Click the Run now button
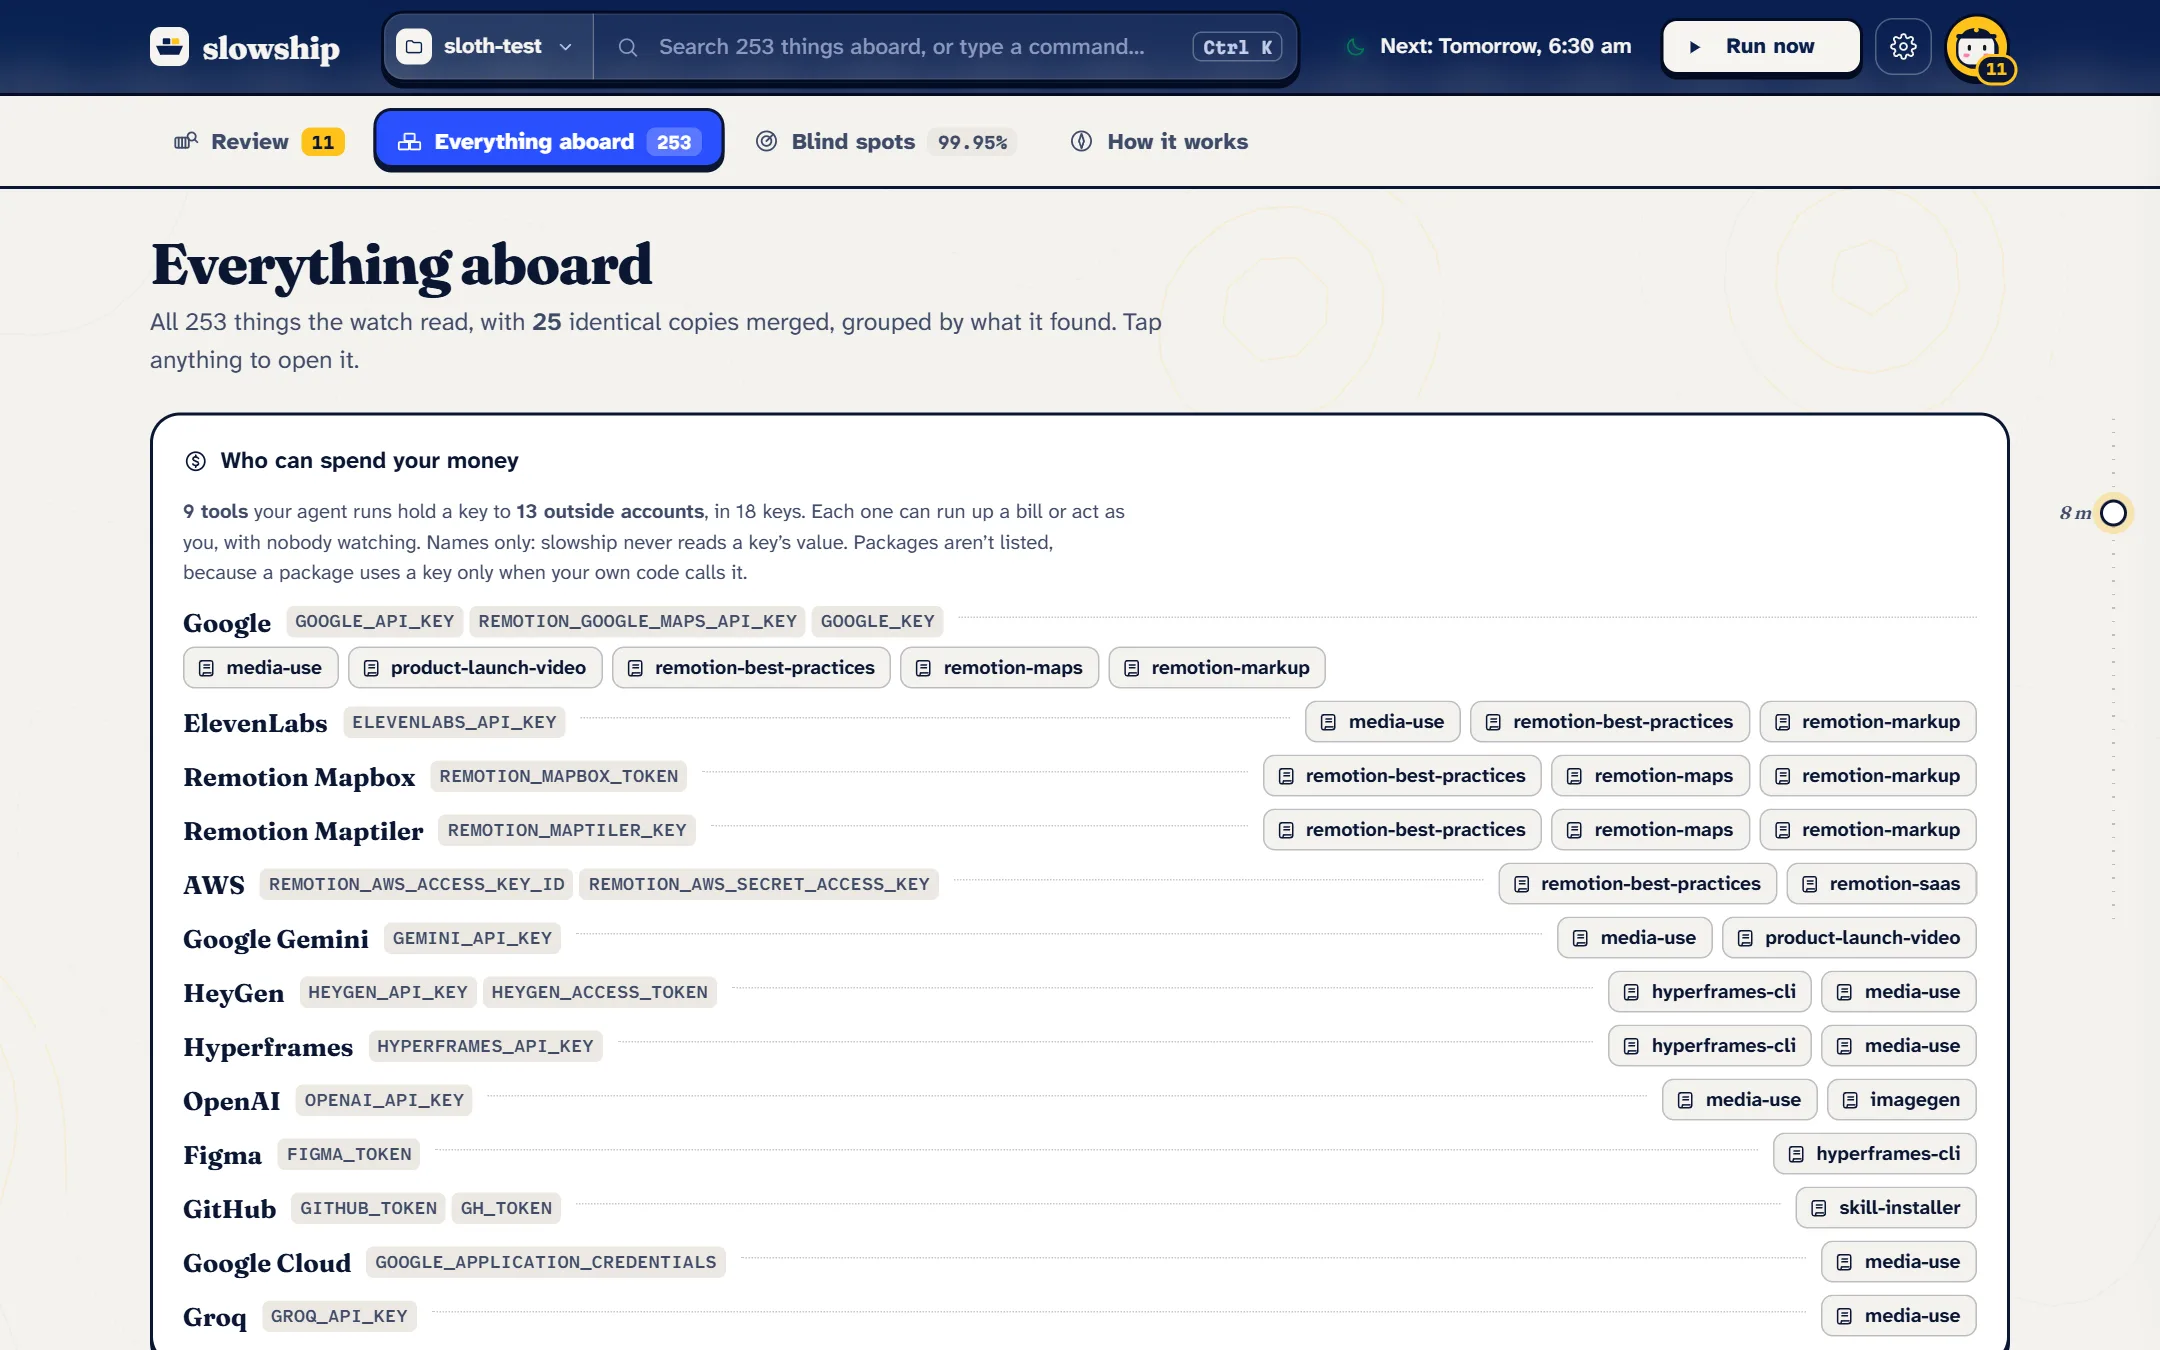The height and width of the screenshot is (1350, 2160). [1761, 46]
